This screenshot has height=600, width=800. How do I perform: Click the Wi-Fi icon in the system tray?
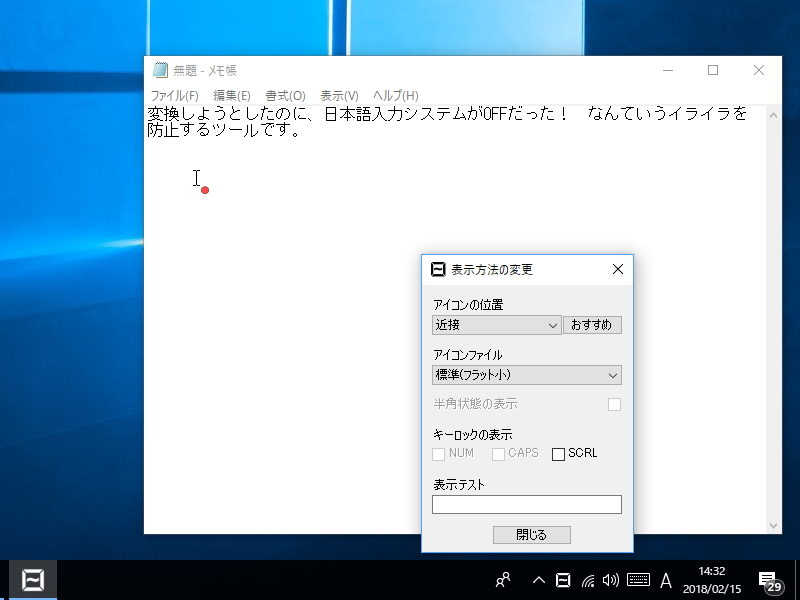(x=588, y=580)
